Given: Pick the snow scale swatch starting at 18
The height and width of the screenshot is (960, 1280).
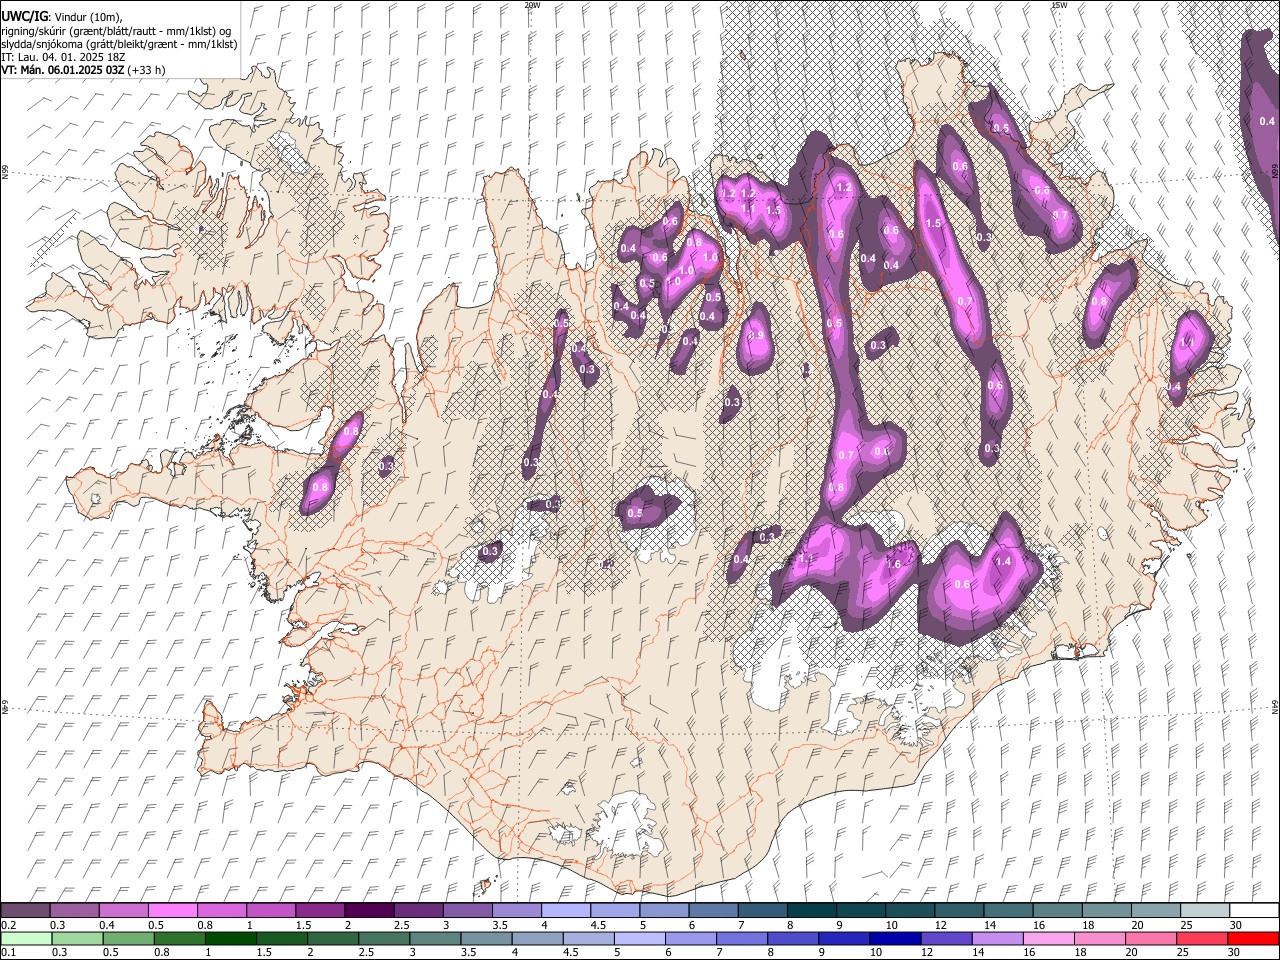Looking at the screenshot, I should click(1105, 911).
